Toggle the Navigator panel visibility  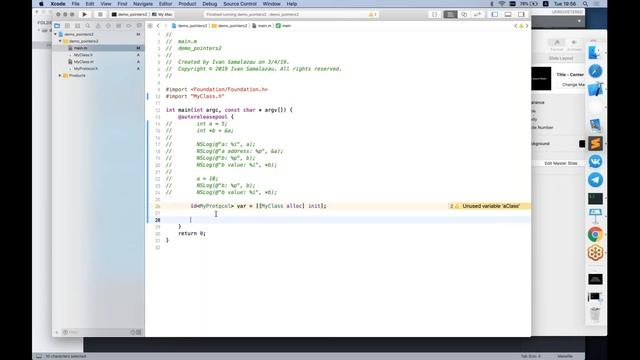(495, 14)
